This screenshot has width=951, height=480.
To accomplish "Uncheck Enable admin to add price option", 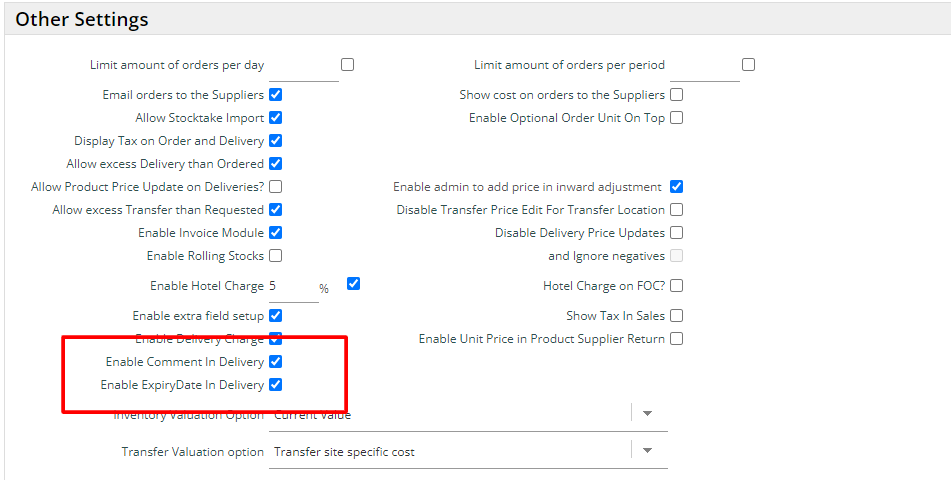I will [676, 187].
